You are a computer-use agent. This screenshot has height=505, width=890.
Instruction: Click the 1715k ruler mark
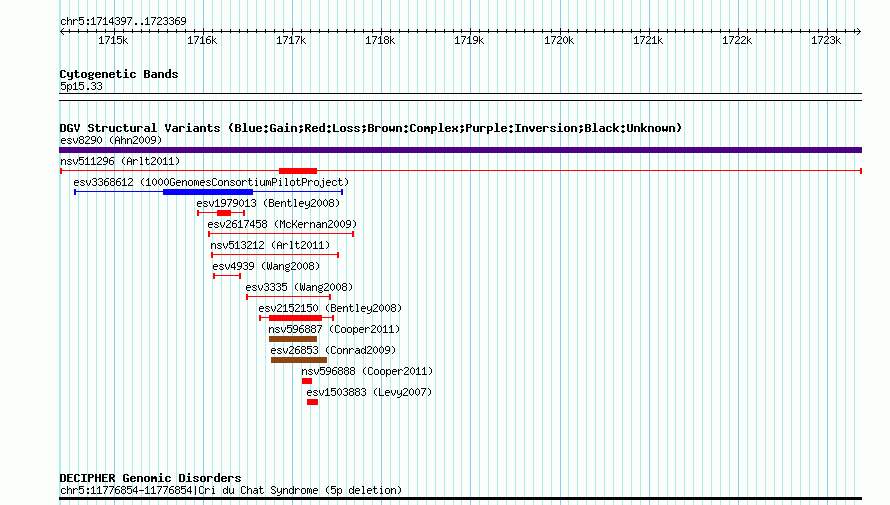(x=113, y=40)
